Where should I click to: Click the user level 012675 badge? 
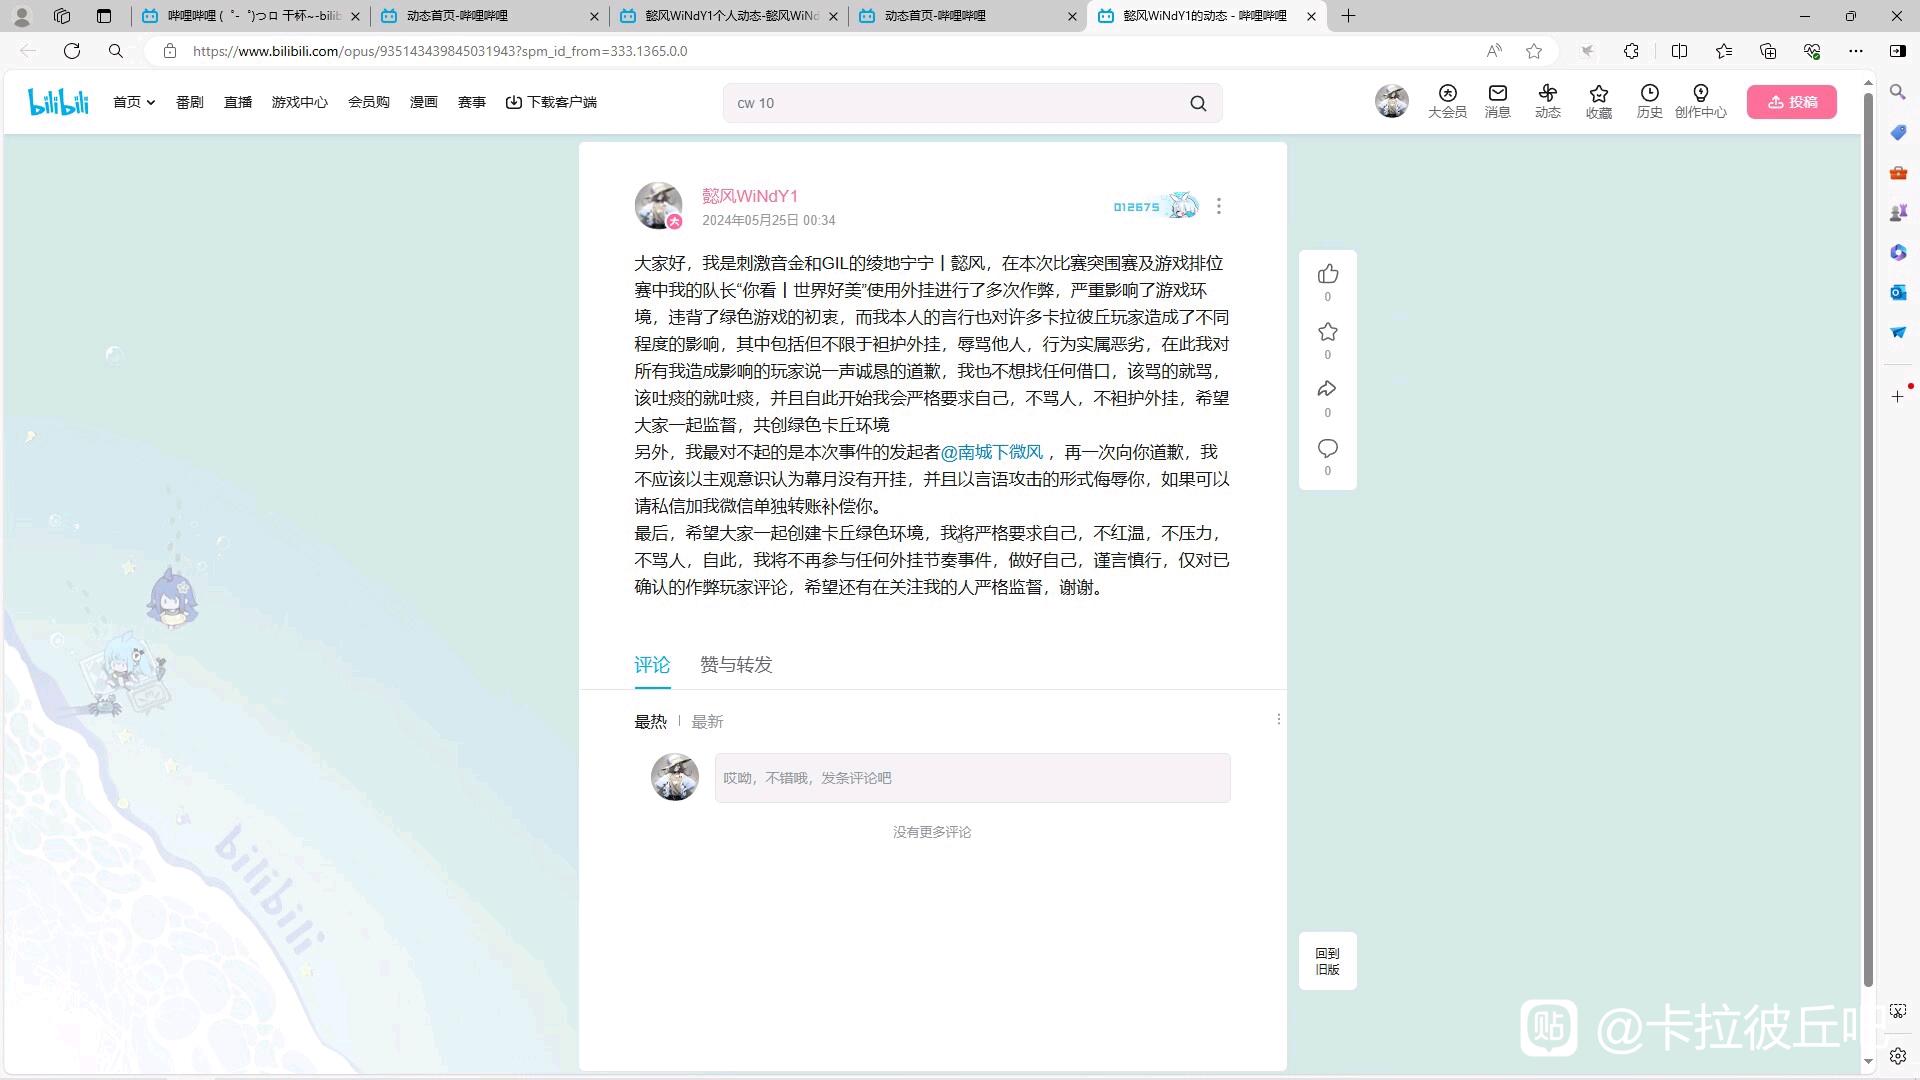(x=1155, y=206)
